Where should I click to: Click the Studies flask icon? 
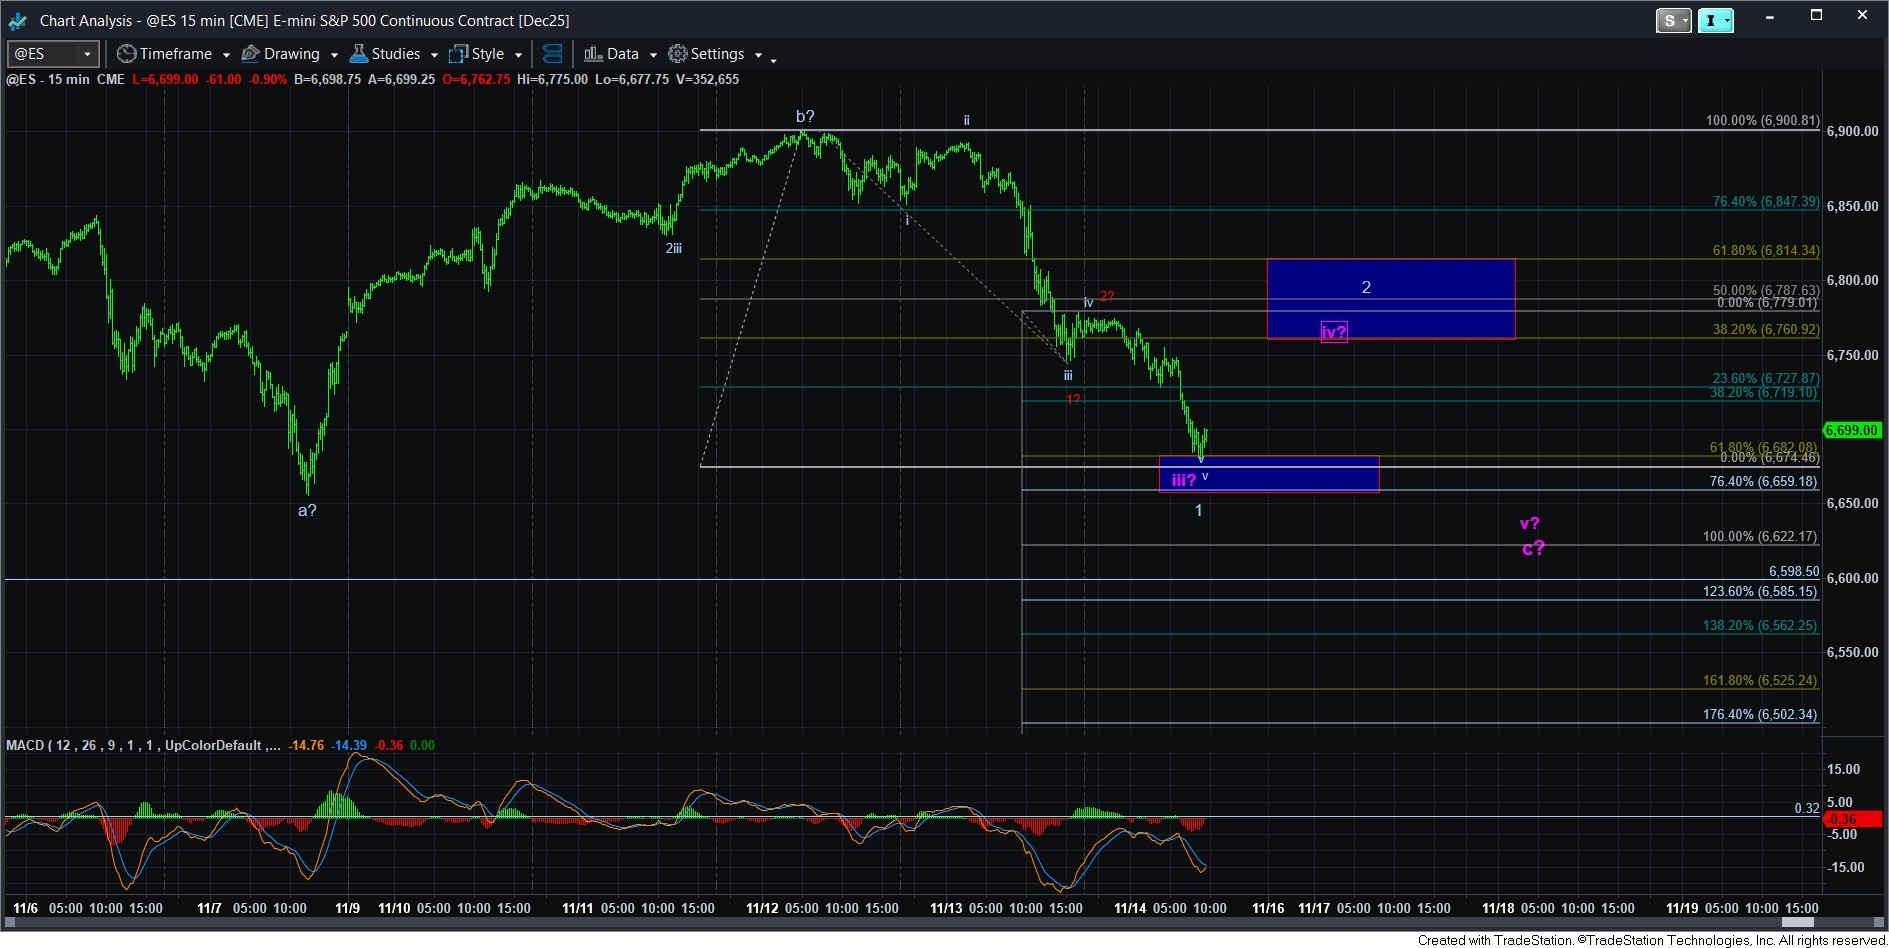click(x=359, y=54)
